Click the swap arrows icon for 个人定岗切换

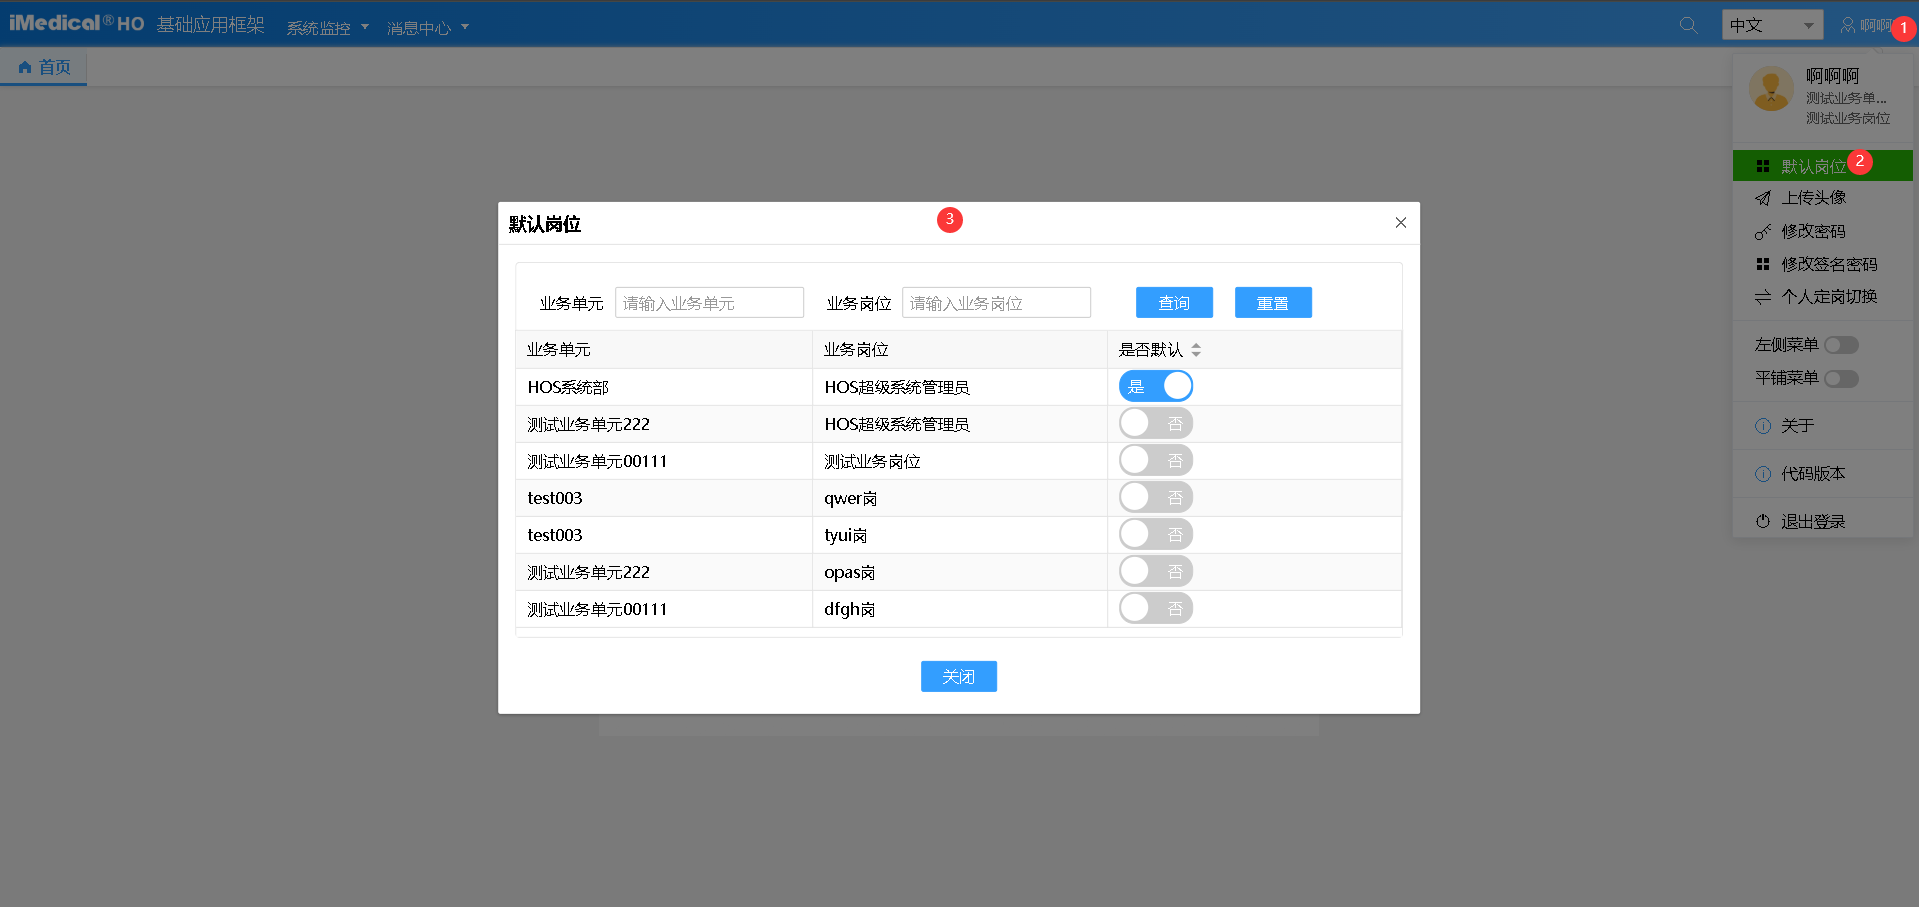point(1763,297)
